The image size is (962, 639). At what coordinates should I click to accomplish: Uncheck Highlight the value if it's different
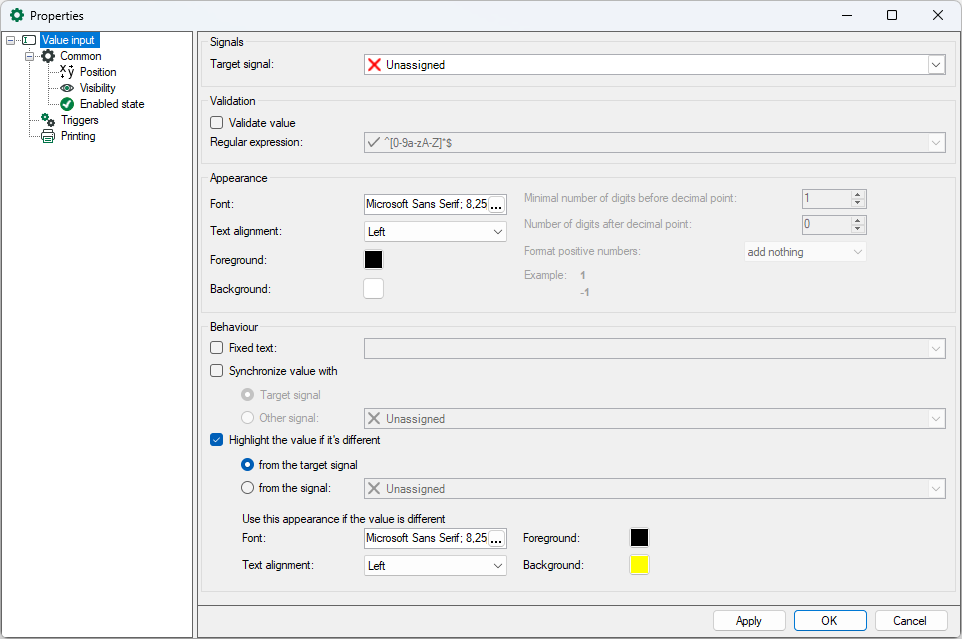click(217, 440)
